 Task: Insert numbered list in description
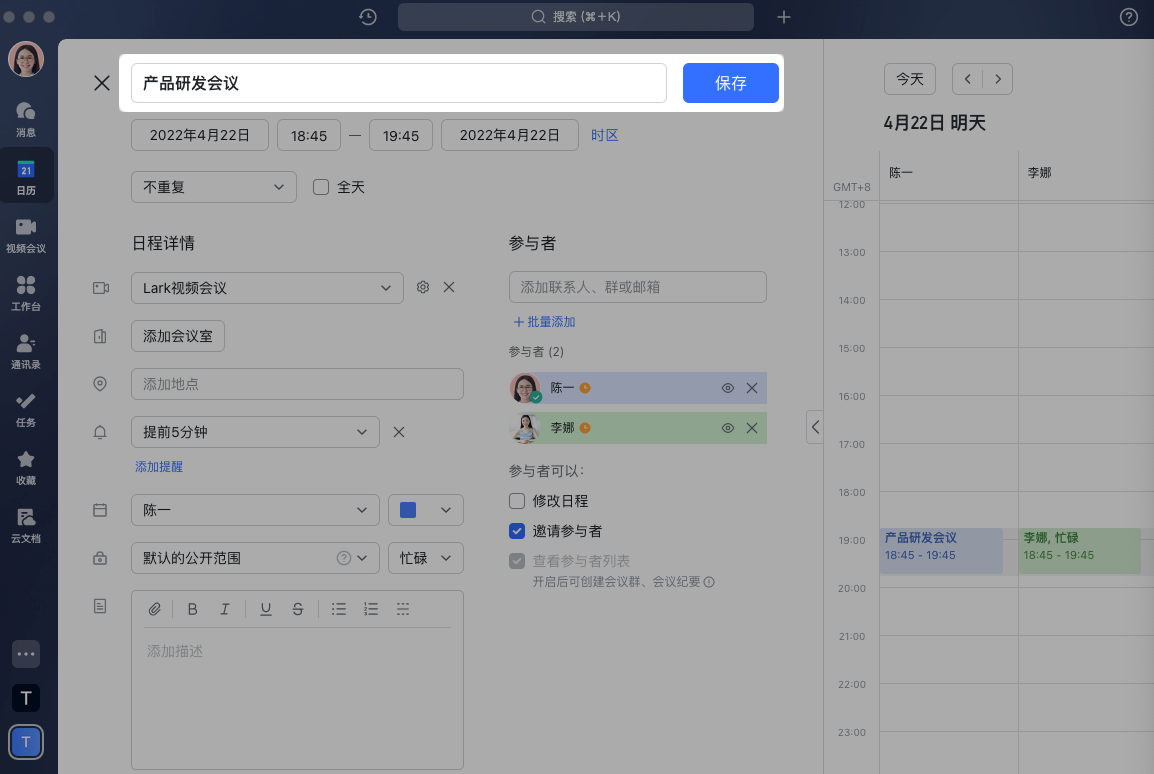371,608
